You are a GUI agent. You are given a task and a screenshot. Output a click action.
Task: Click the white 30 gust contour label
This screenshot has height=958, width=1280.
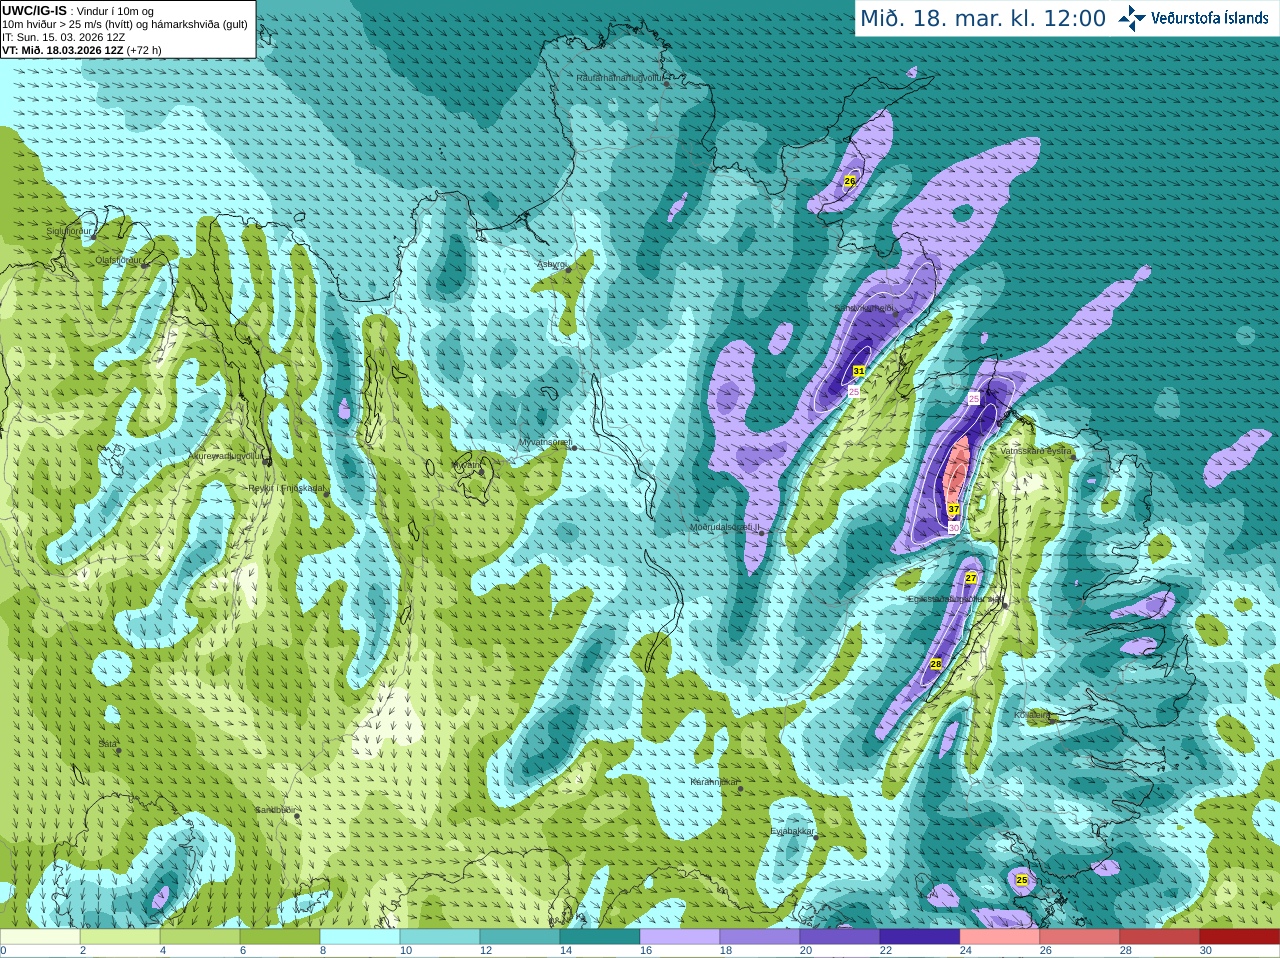954,528
